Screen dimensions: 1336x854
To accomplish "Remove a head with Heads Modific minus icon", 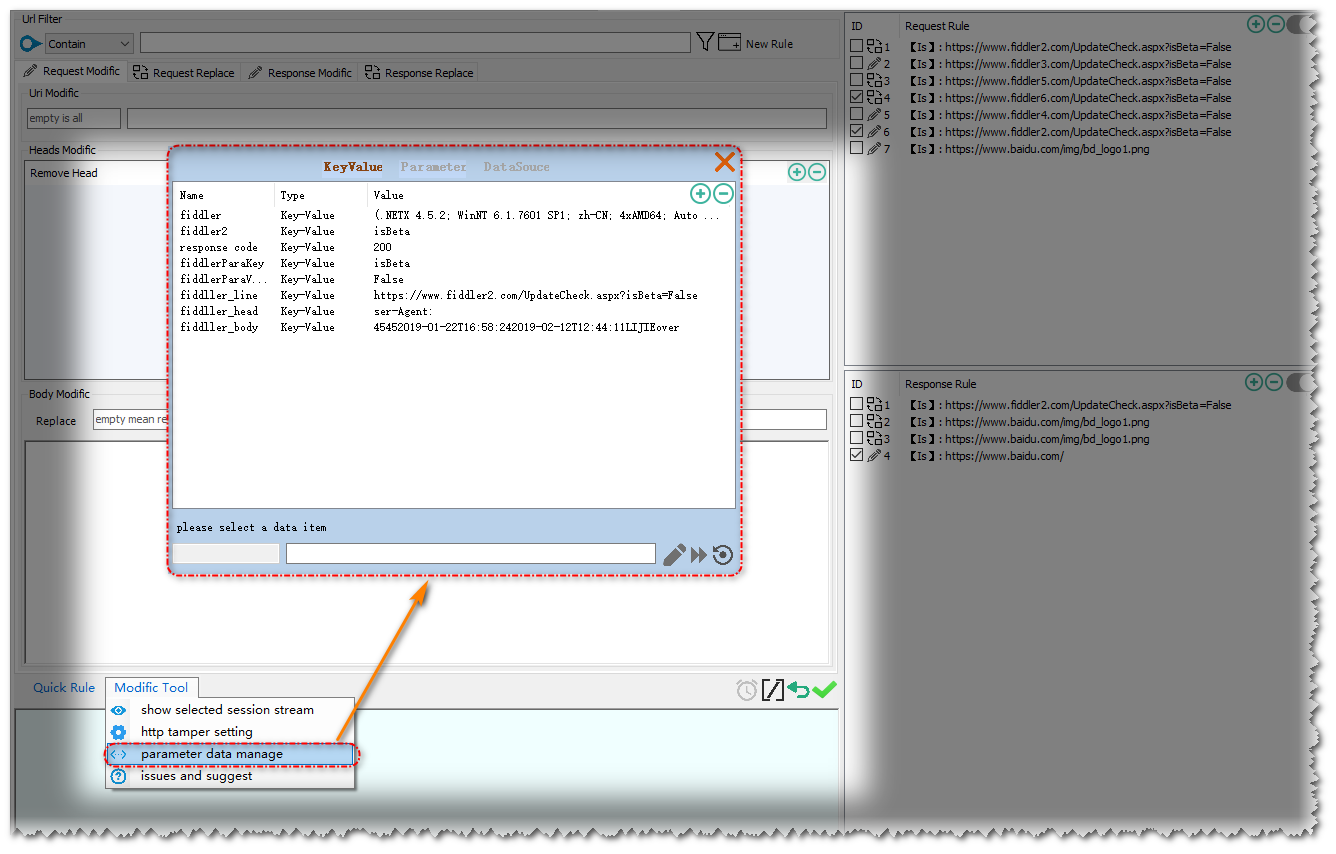I will click(817, 172).
